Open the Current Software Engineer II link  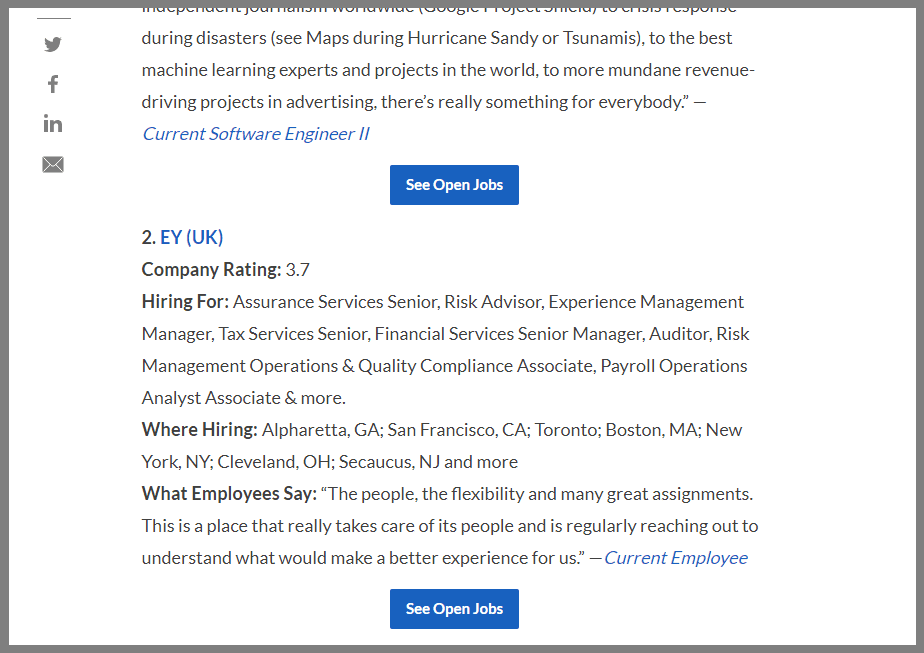pyautogui.click(x=255, y=134)
